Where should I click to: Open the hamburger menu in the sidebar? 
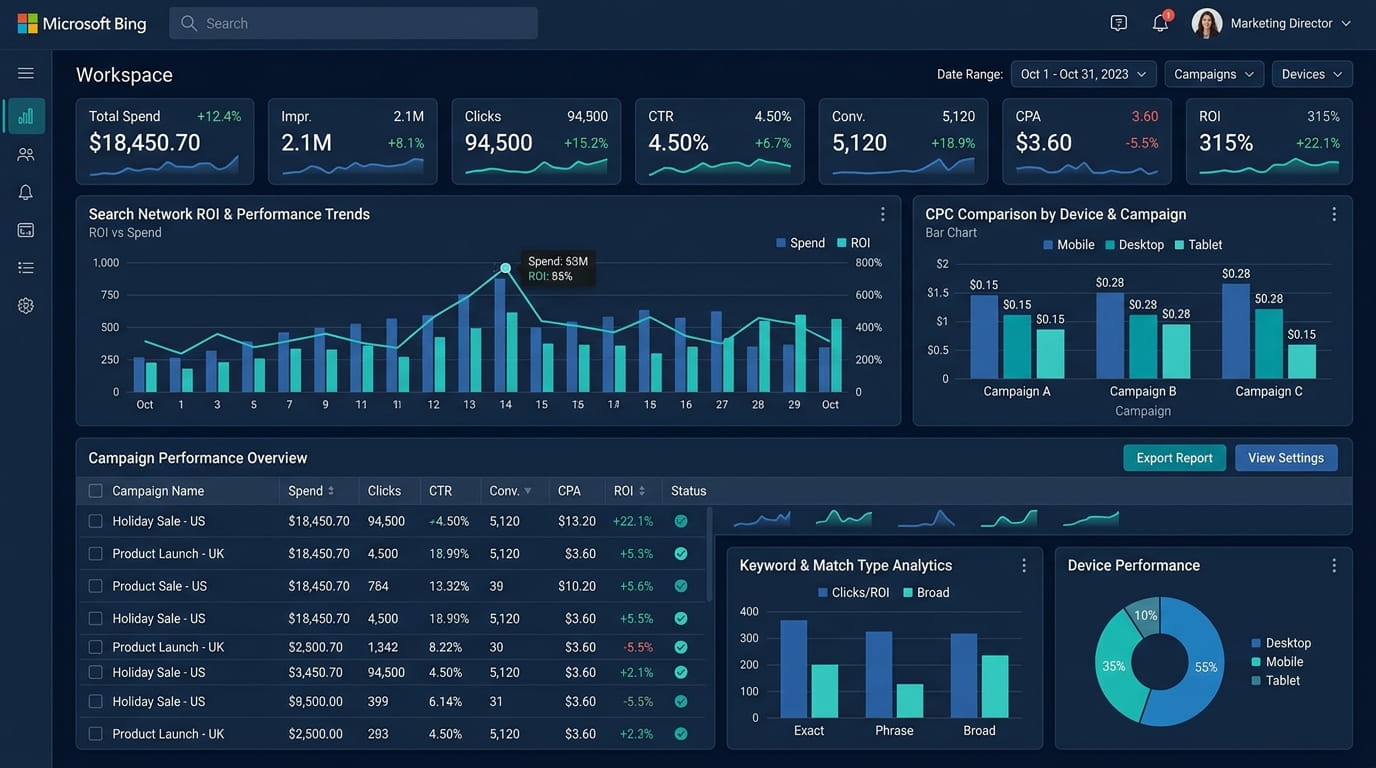tap(26, 73)
